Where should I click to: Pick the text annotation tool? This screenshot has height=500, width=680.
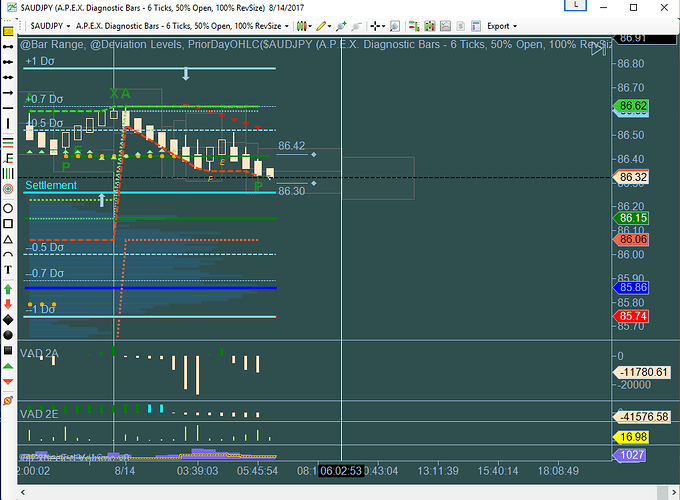[x=8, y=271]
